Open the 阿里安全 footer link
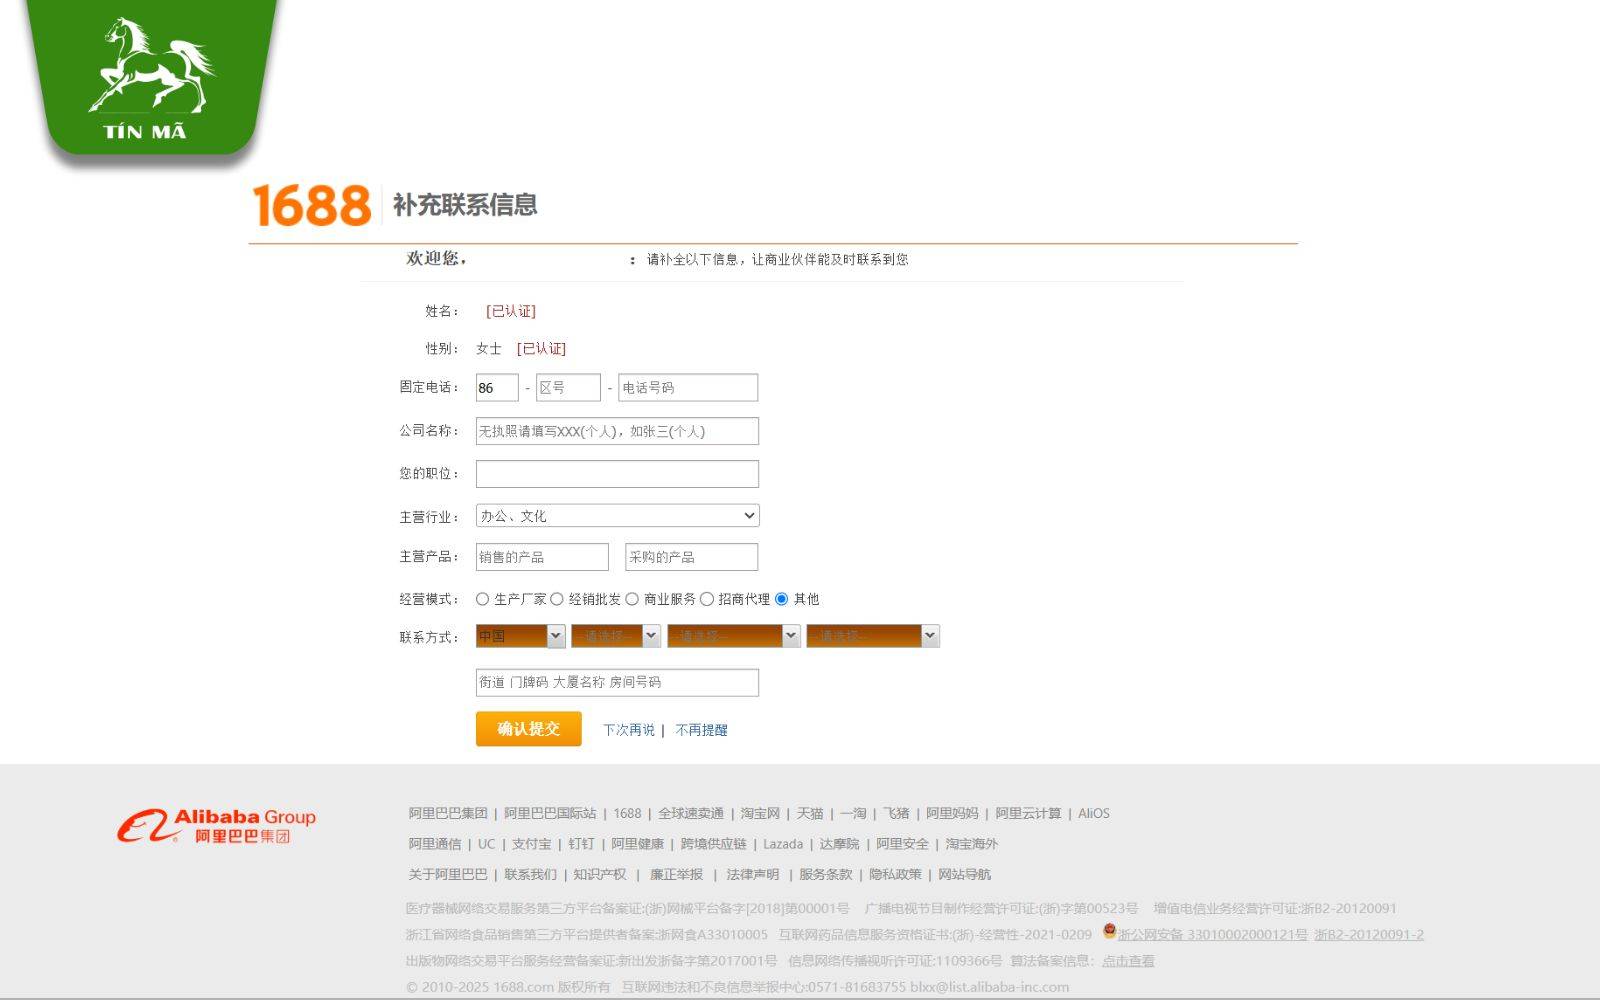This screenshot has width=1600, height=1000. click(902, 844)
